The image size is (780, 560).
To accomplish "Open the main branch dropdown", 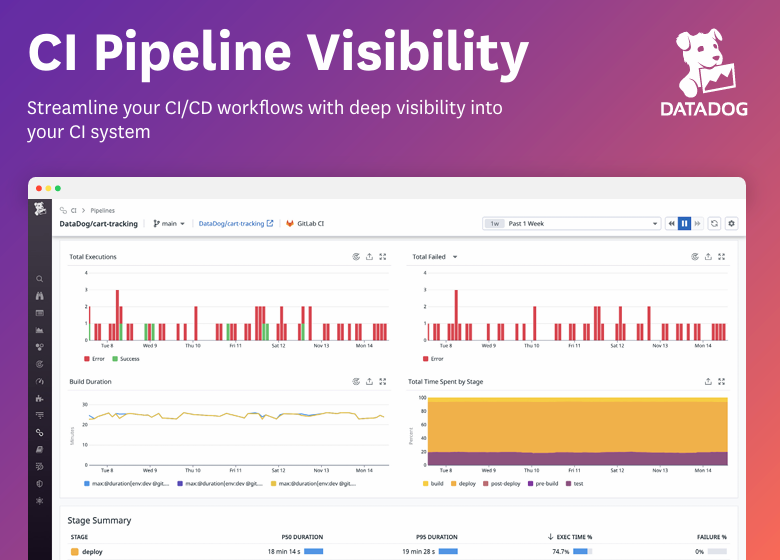I will pyautogui.click(x=169, y=224).
